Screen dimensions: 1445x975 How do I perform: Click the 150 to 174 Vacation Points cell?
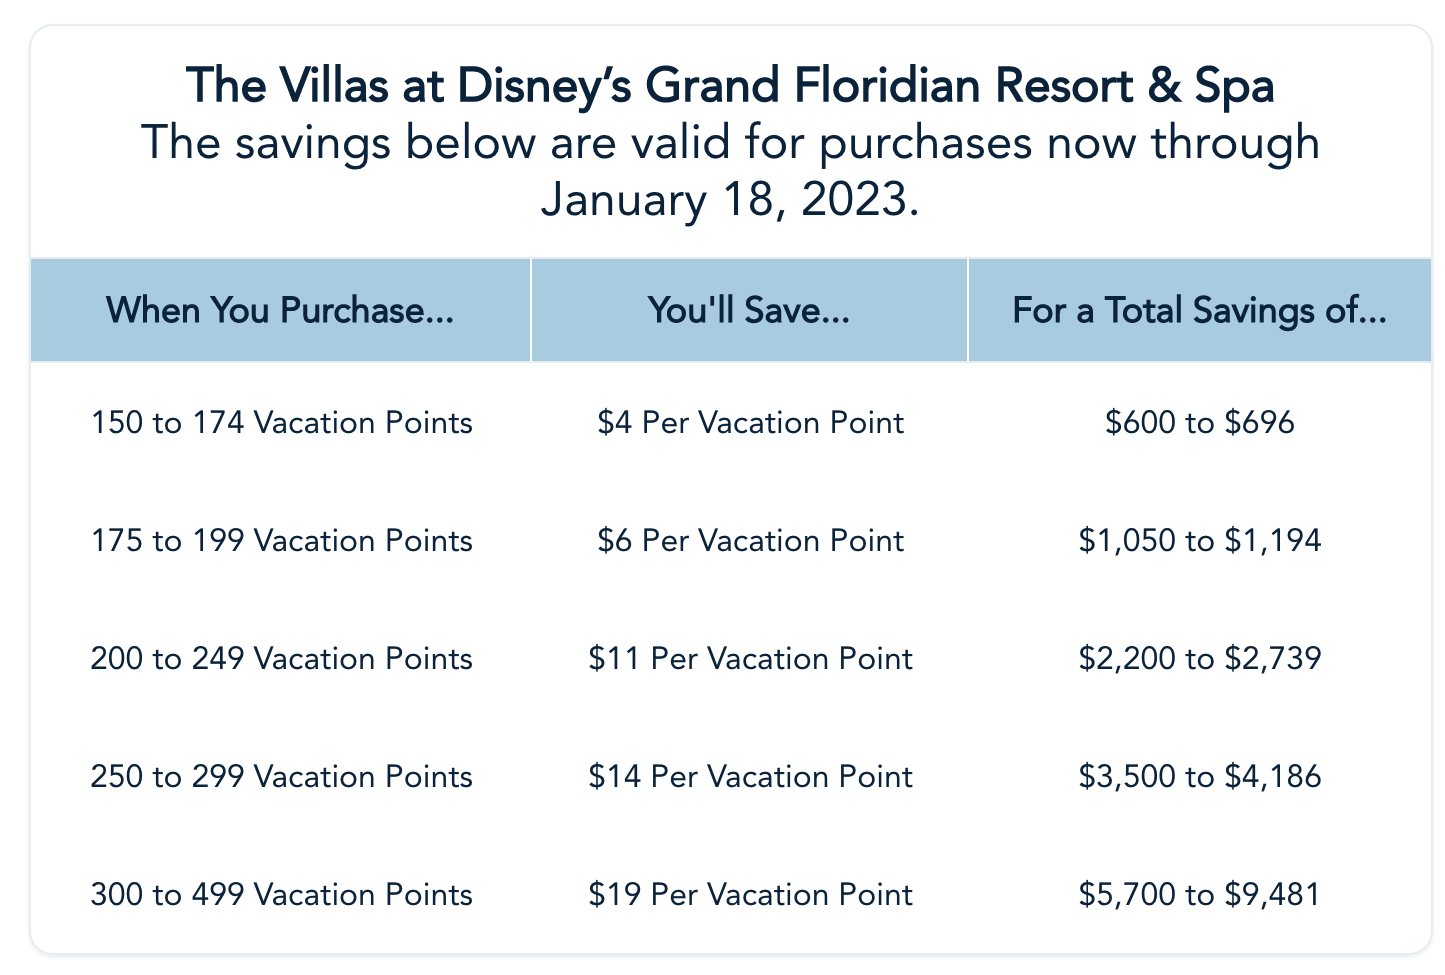(x=281, y=423)
